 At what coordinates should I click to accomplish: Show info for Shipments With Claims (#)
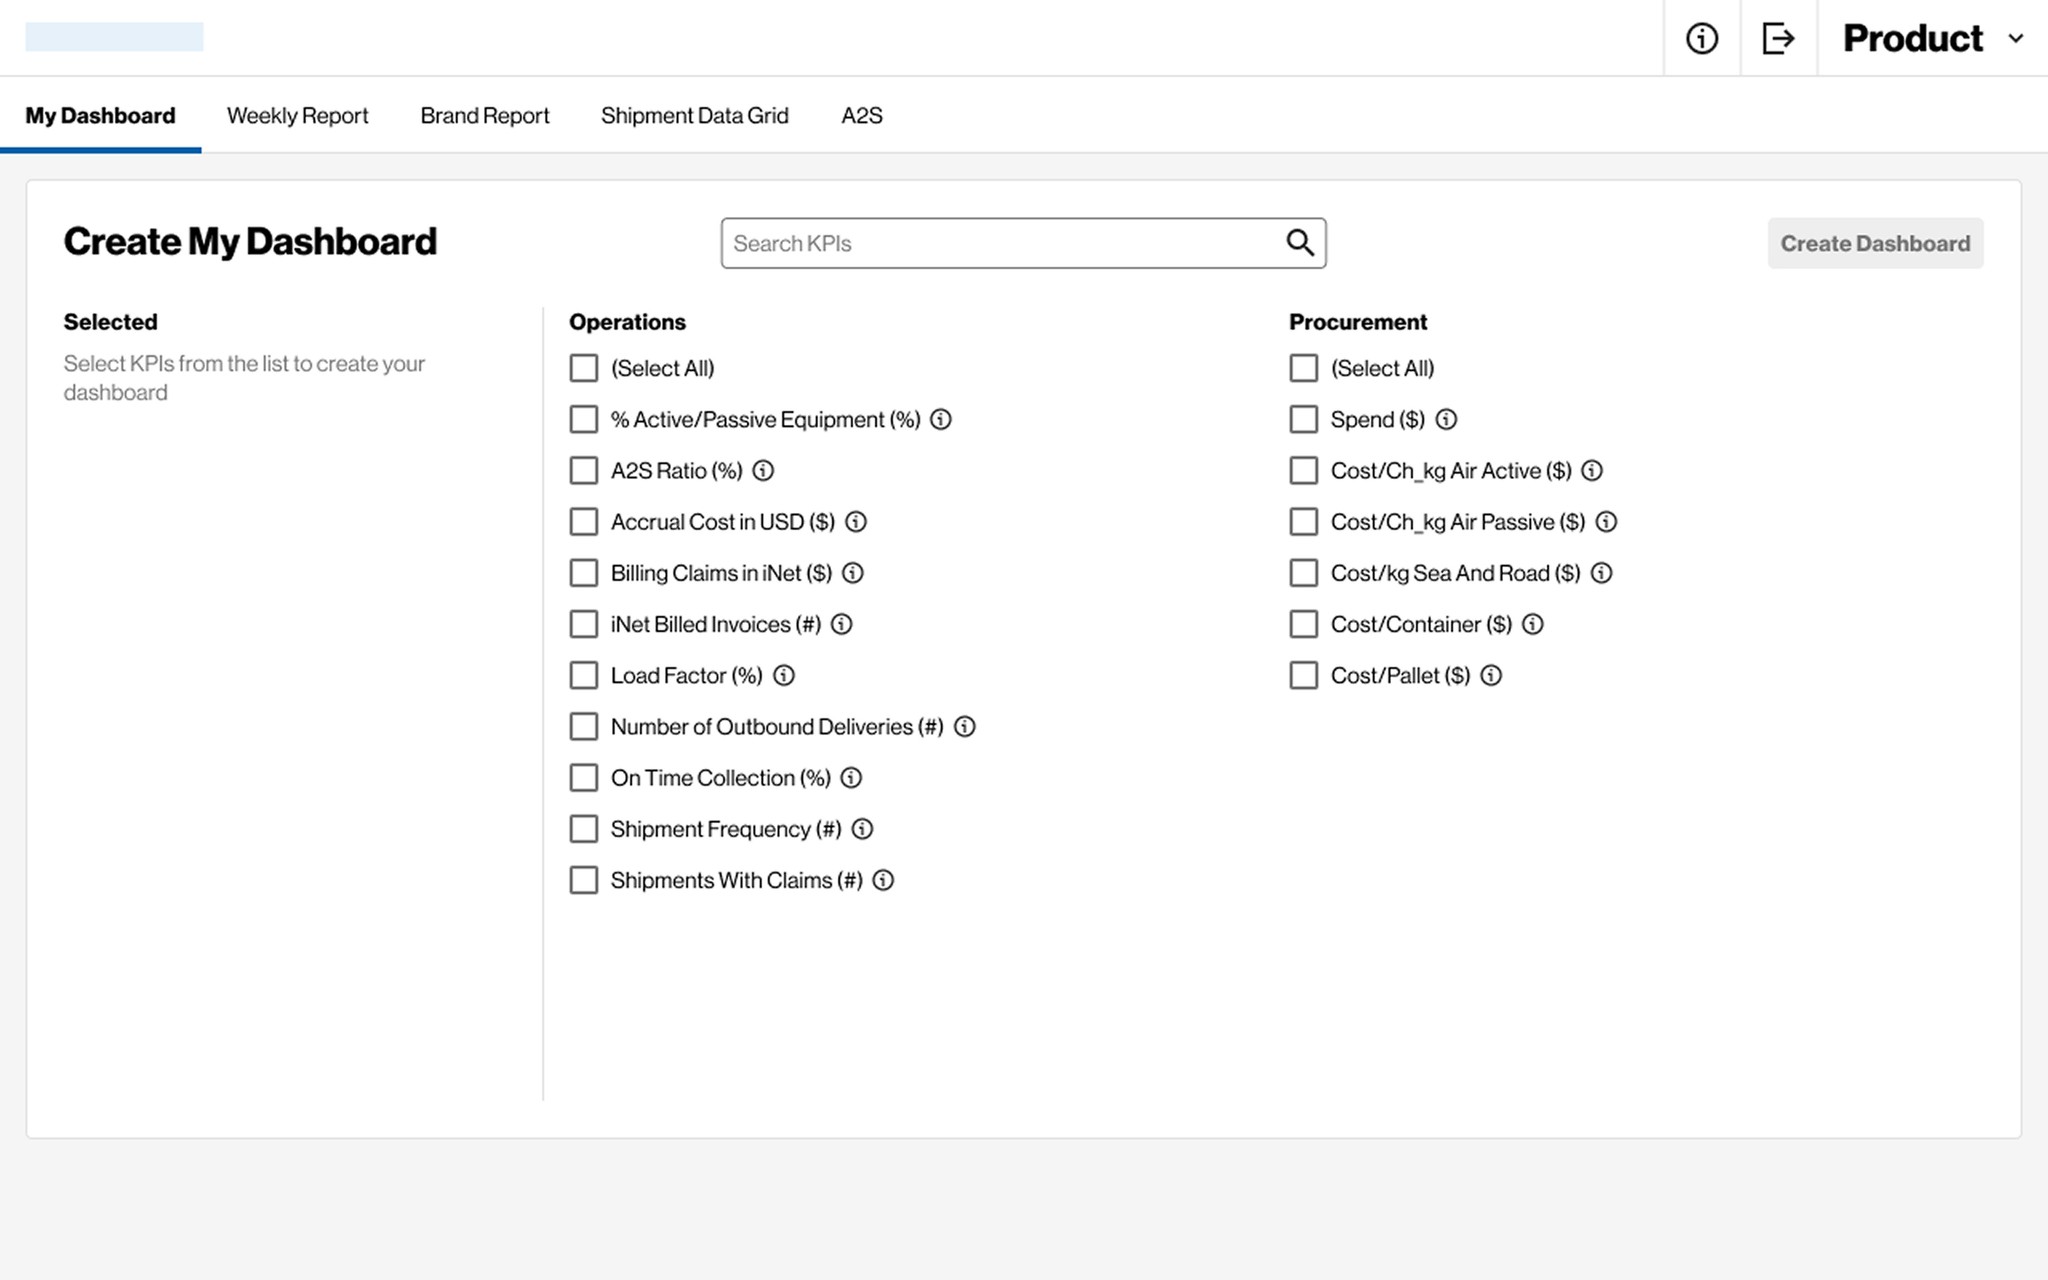point(883,880)
